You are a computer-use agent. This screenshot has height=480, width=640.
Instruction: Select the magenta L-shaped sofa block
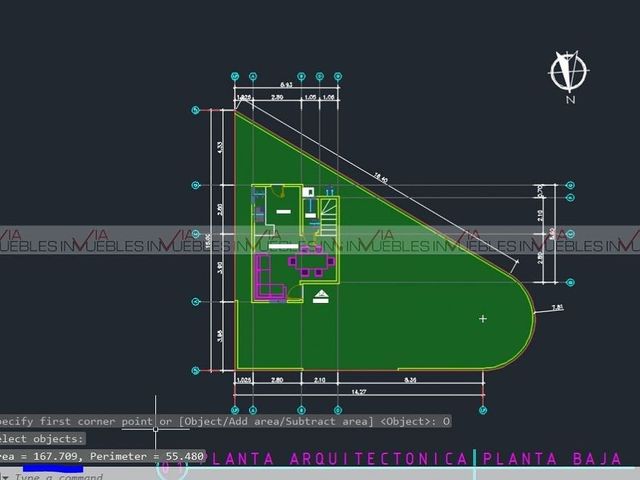coord(269,277)
